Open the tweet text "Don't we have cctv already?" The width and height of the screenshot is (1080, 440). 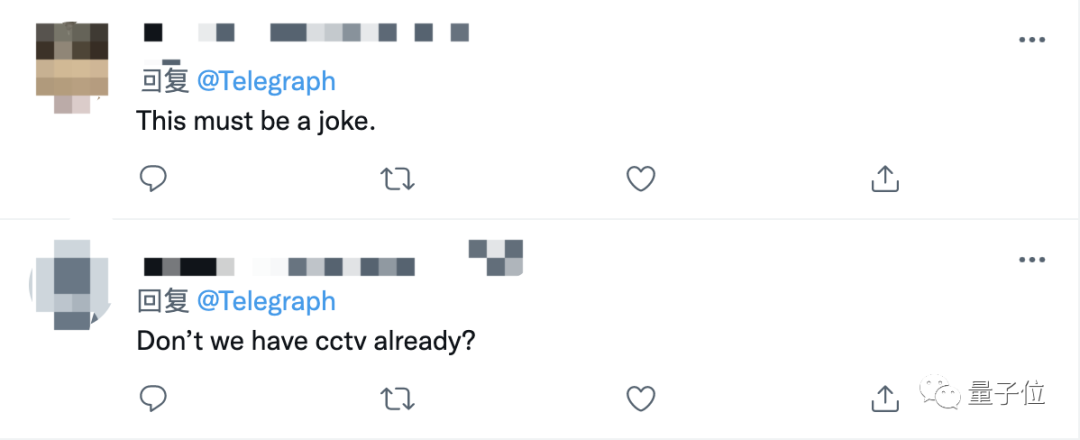tap(306, 341)
